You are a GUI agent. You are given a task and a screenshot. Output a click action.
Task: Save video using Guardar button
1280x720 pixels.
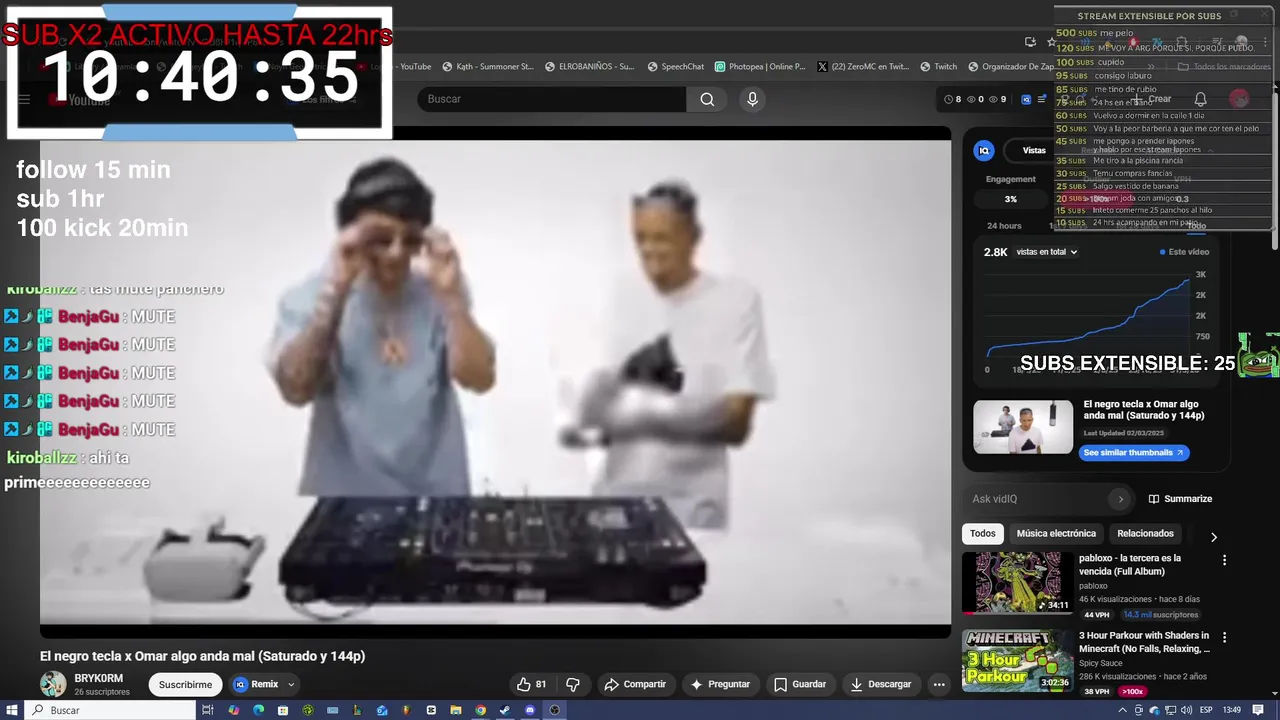point(800,684)
